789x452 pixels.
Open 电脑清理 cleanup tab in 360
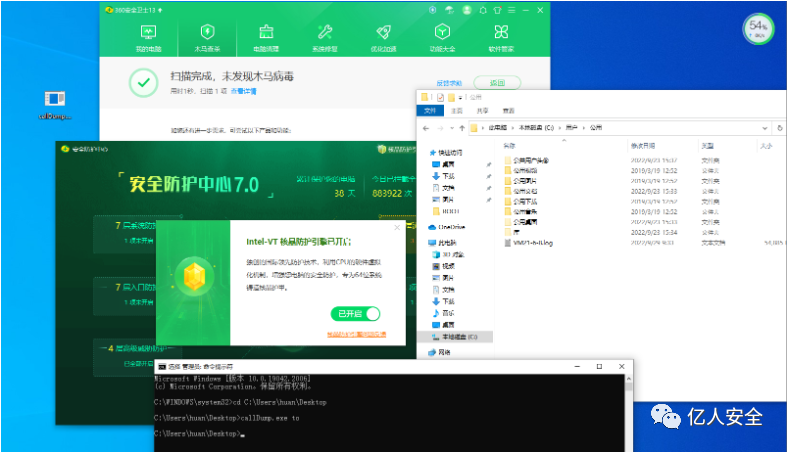266,38
